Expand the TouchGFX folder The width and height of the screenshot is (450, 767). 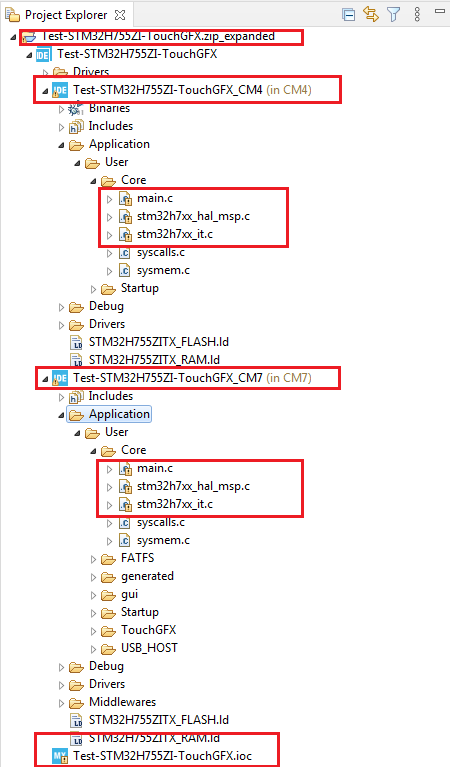pos(93,632)
